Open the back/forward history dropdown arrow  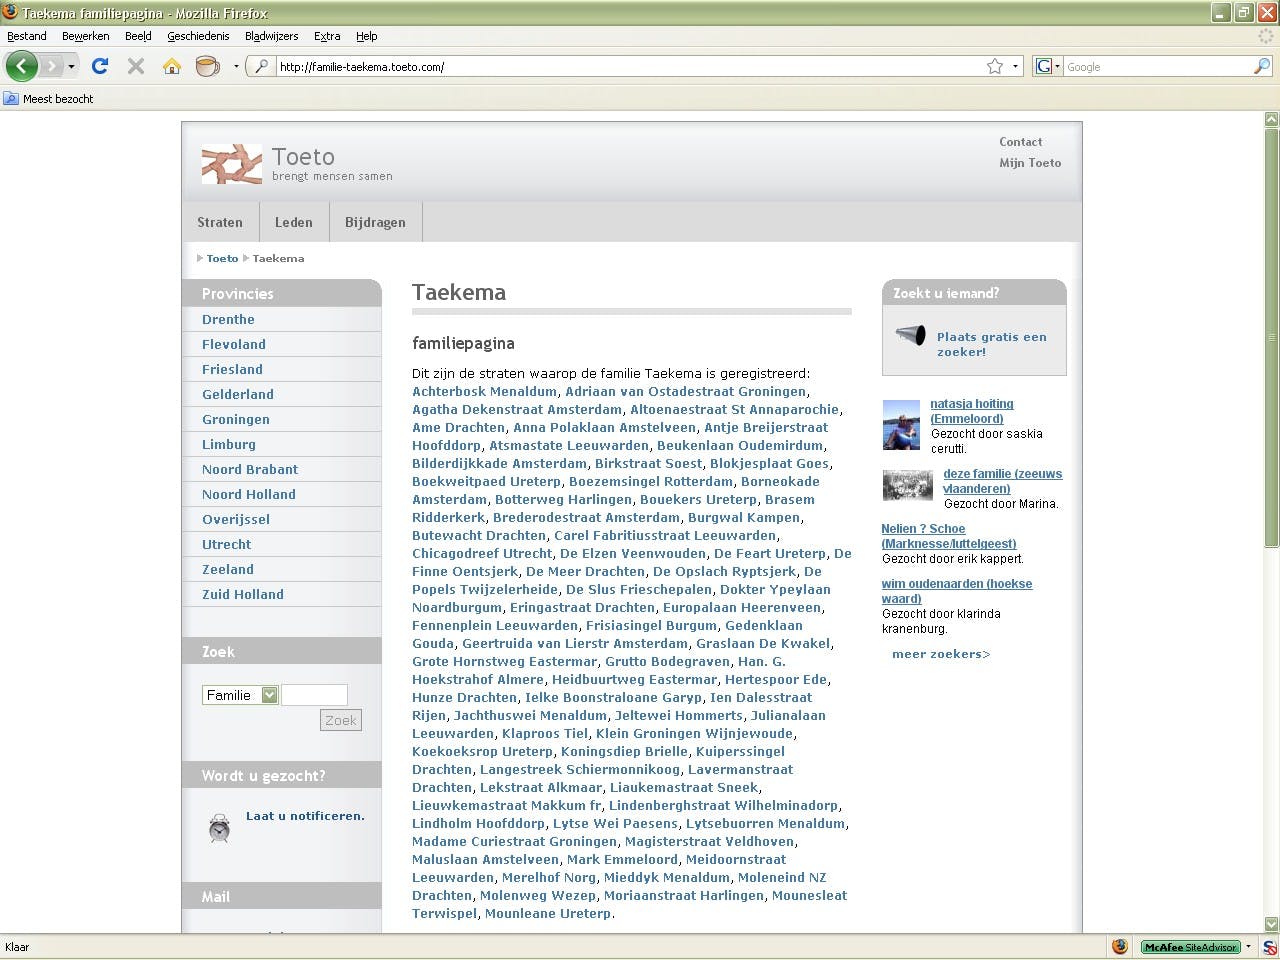point(71,67)
